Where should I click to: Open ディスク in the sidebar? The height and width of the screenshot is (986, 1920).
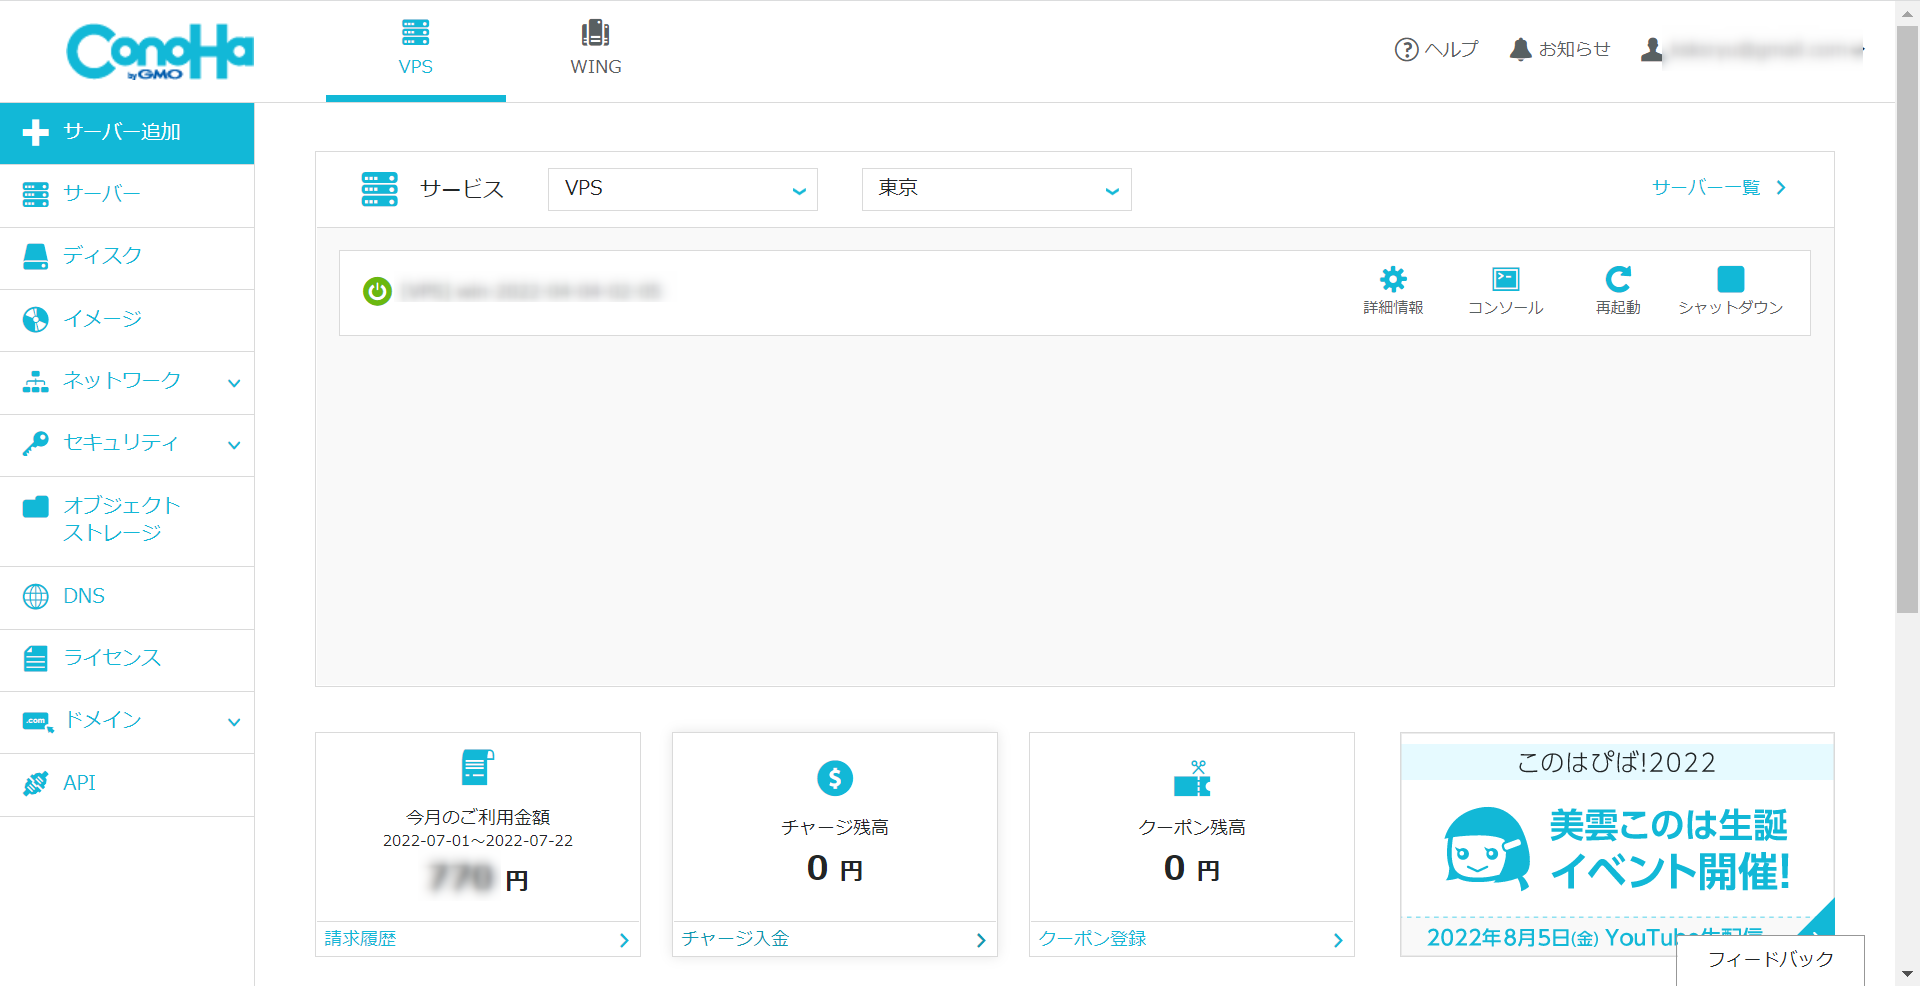pyautogui.click(x=127, y=256)
